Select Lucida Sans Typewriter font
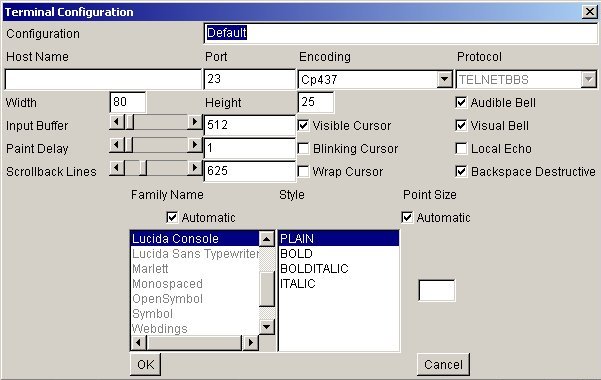The image size is (601, 380). [x=195, y=253]
